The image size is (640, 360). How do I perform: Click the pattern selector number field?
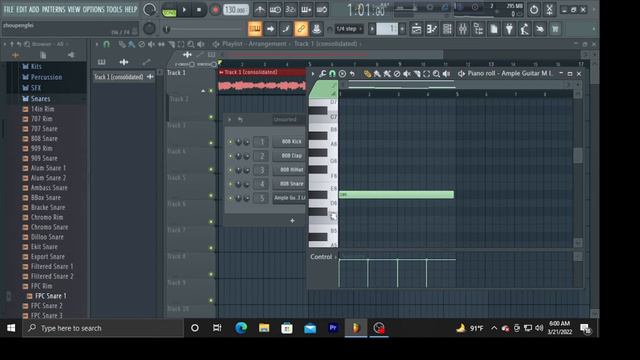pos(387,29)
